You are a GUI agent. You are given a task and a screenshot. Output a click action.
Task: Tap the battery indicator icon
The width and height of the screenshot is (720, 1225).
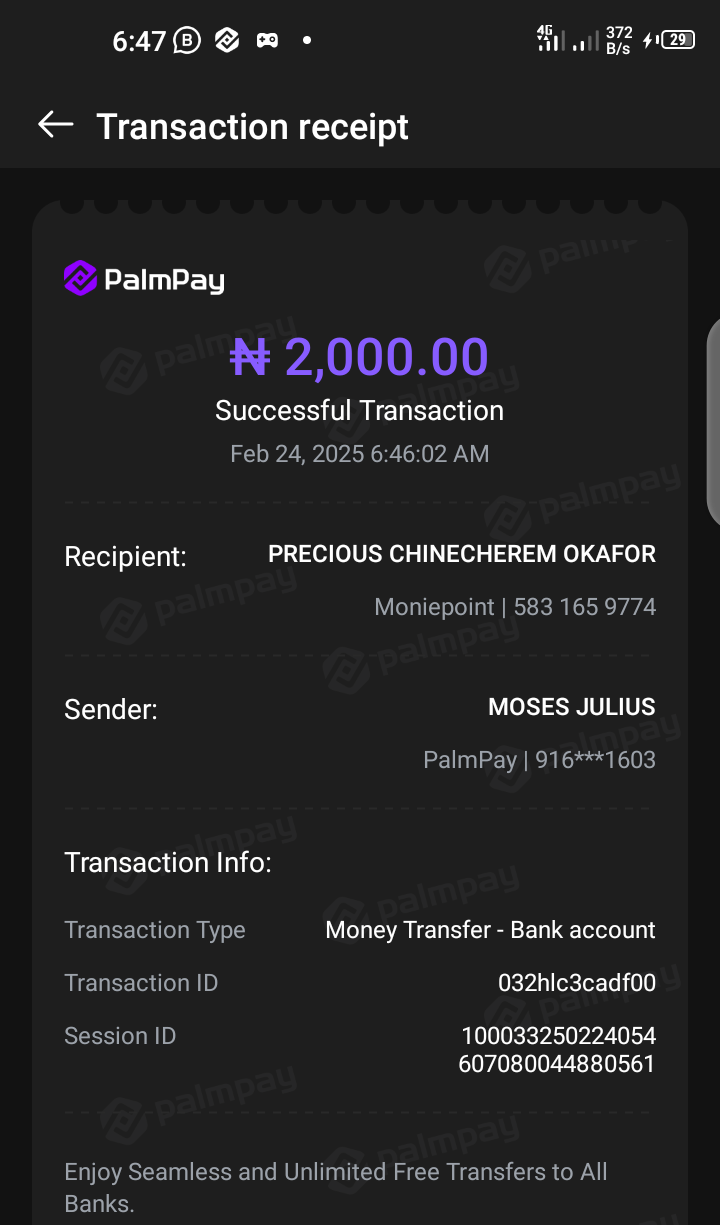coord(676,40)
